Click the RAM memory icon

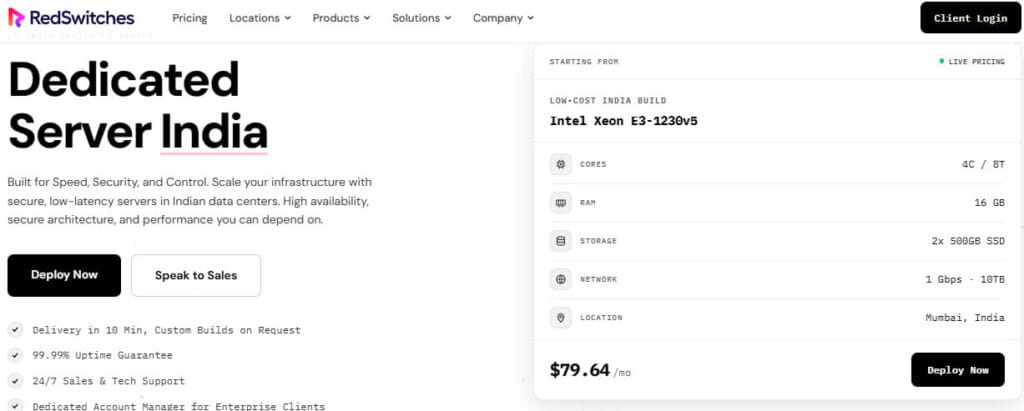click(x=560, y=203)
